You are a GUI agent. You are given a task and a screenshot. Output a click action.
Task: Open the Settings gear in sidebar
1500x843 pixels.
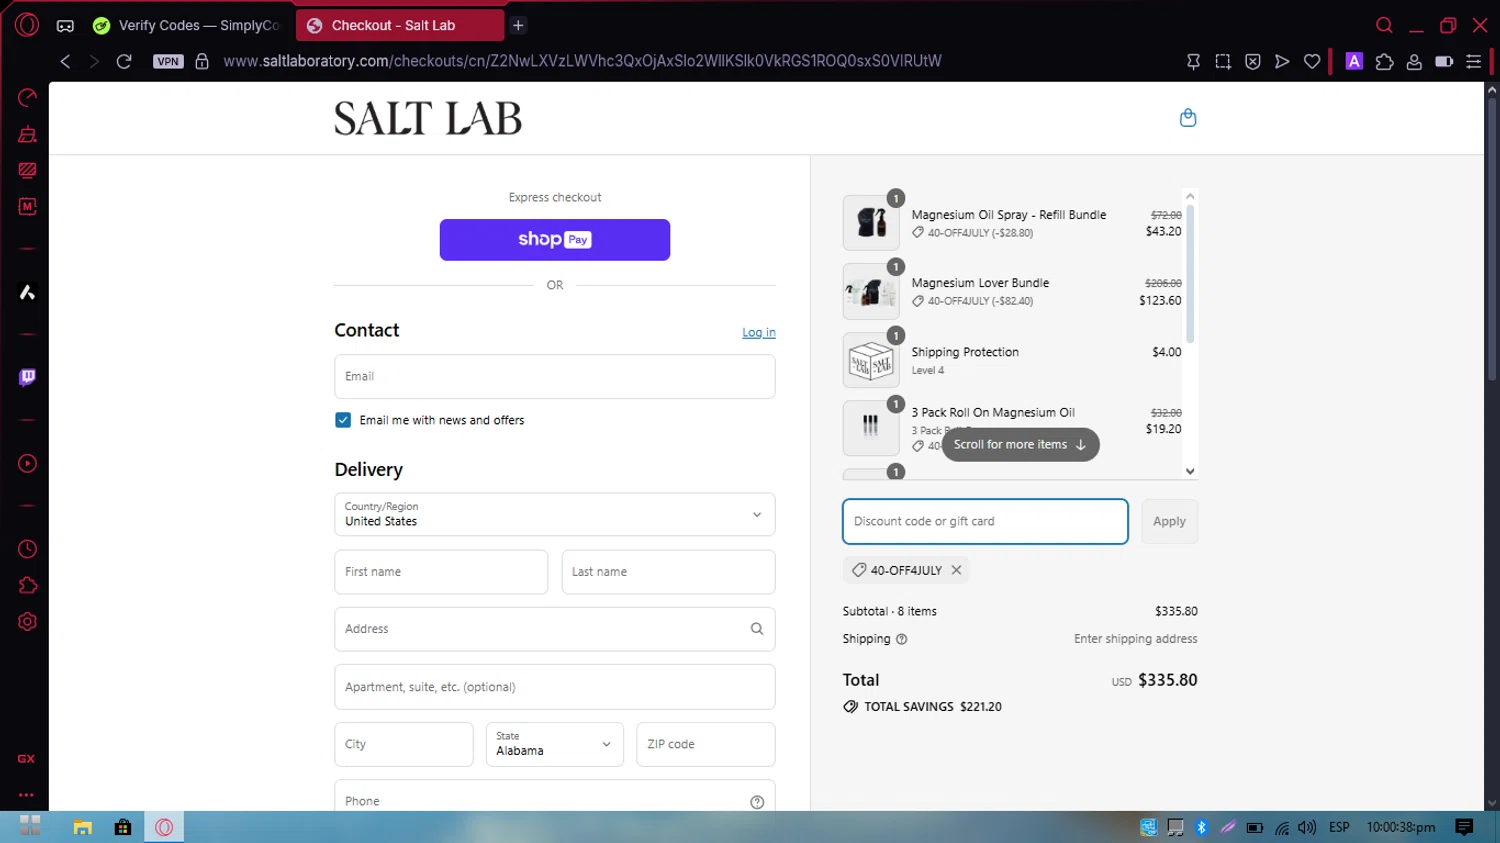pos(27,621)
